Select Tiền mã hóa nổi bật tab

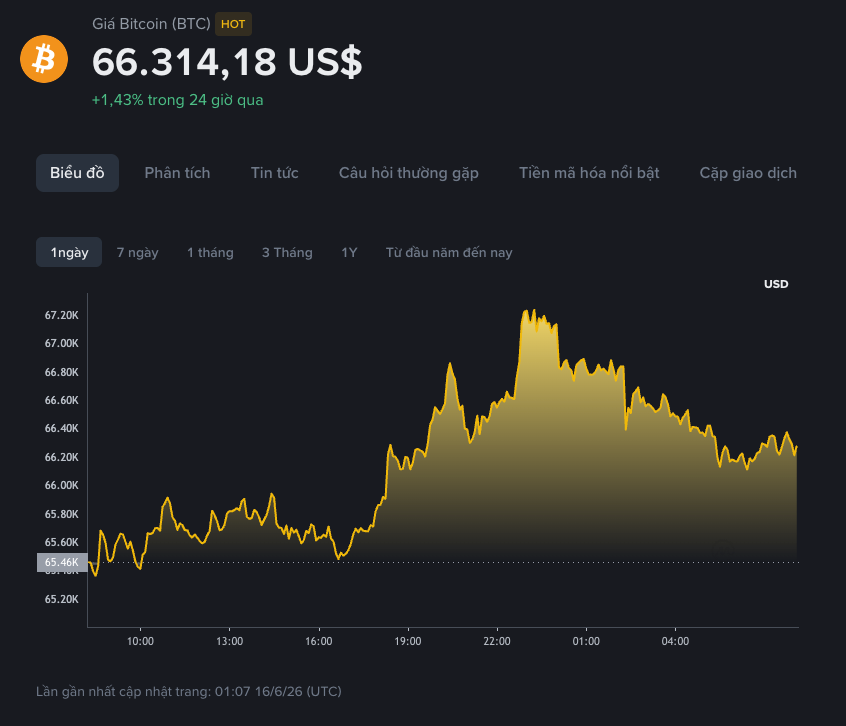coord(589,173)
